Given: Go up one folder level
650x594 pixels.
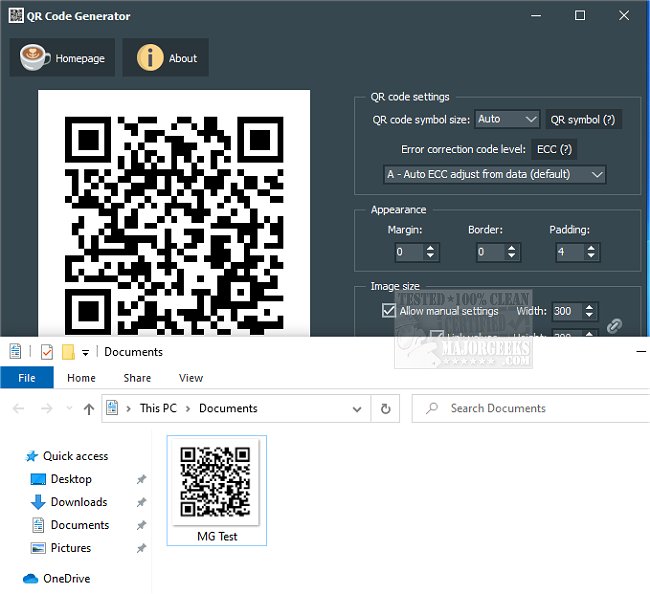Looking at the screenshot, I should [89, 409].
